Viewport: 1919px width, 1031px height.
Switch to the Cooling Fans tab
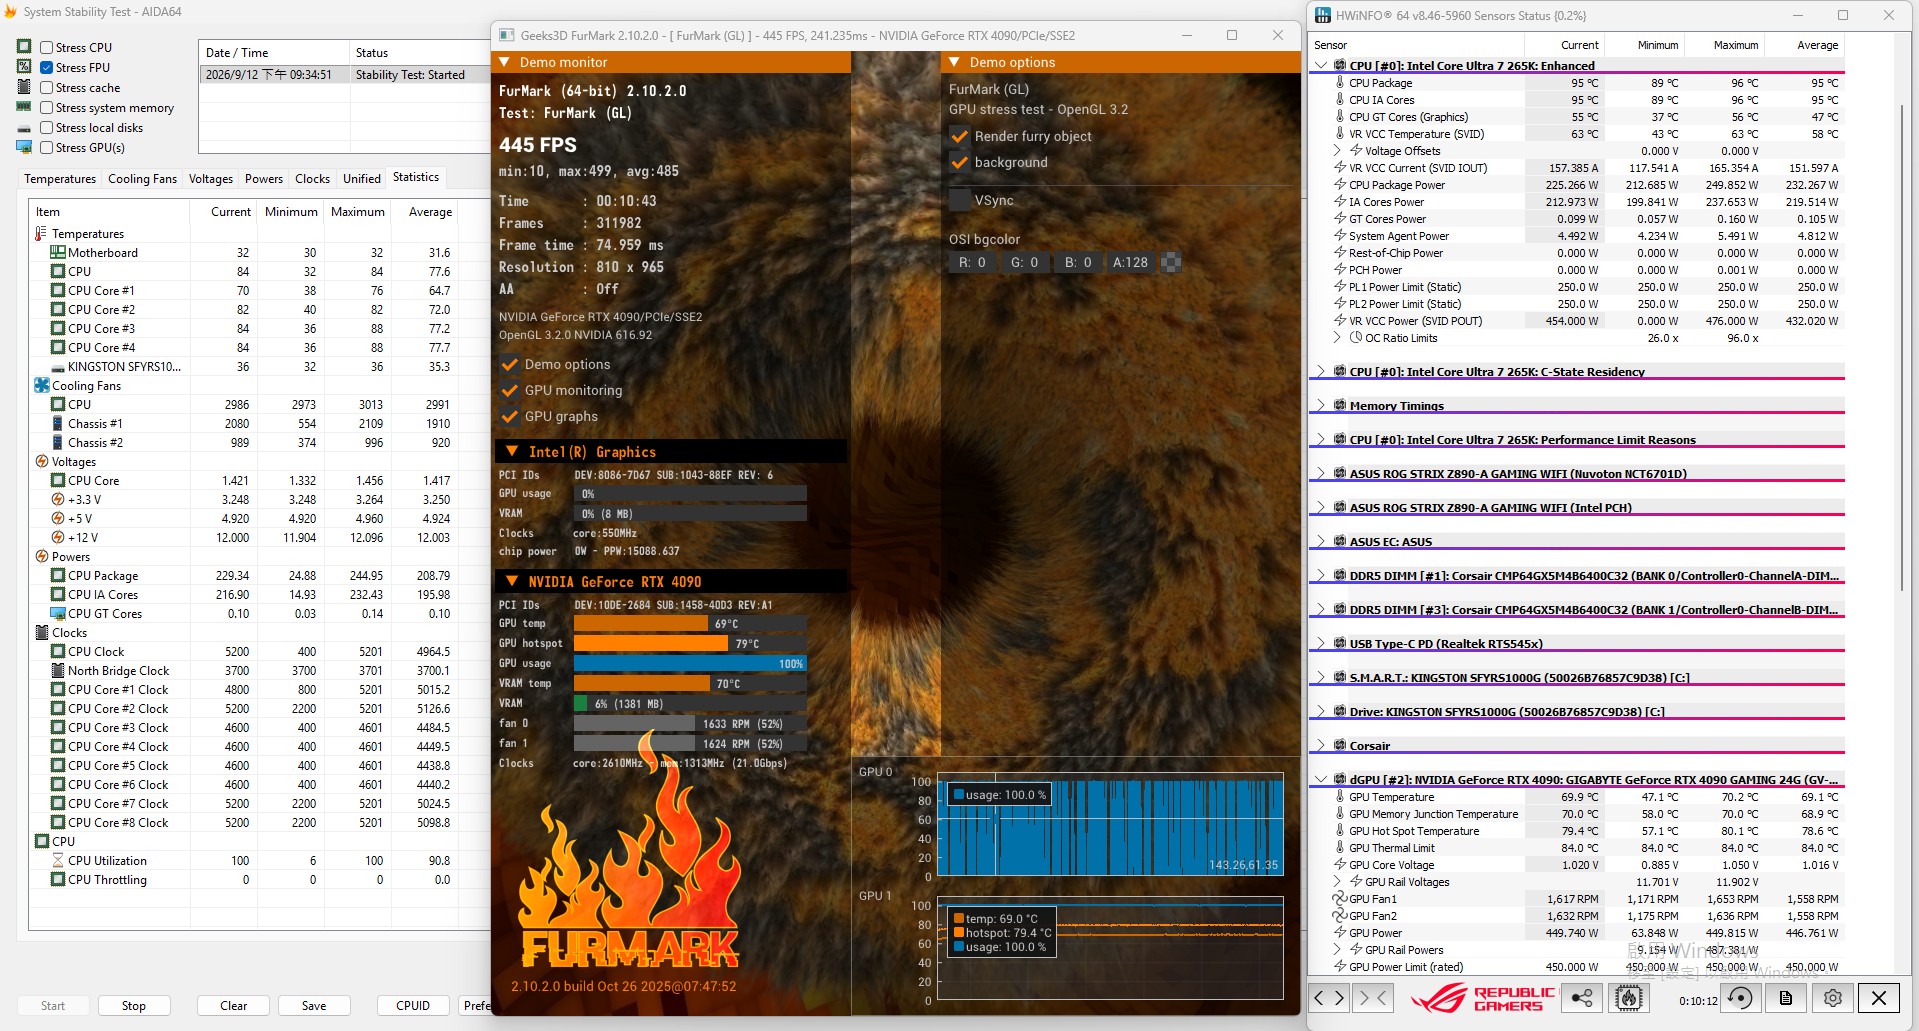(142, 179)
